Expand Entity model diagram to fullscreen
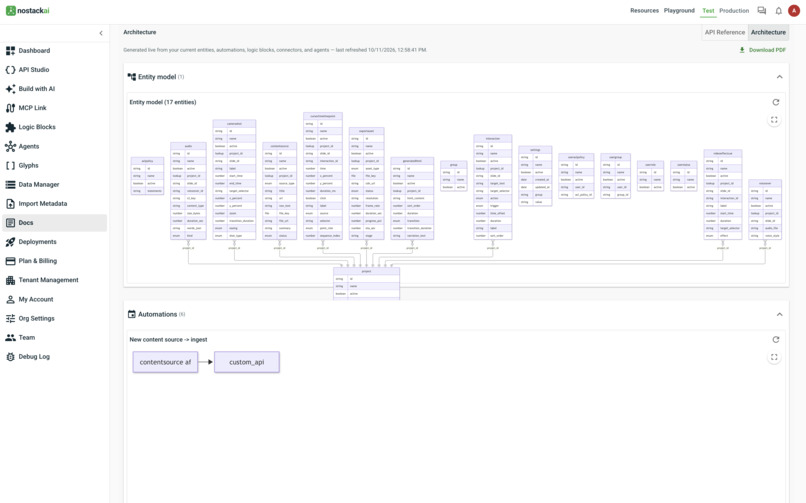 774,120
